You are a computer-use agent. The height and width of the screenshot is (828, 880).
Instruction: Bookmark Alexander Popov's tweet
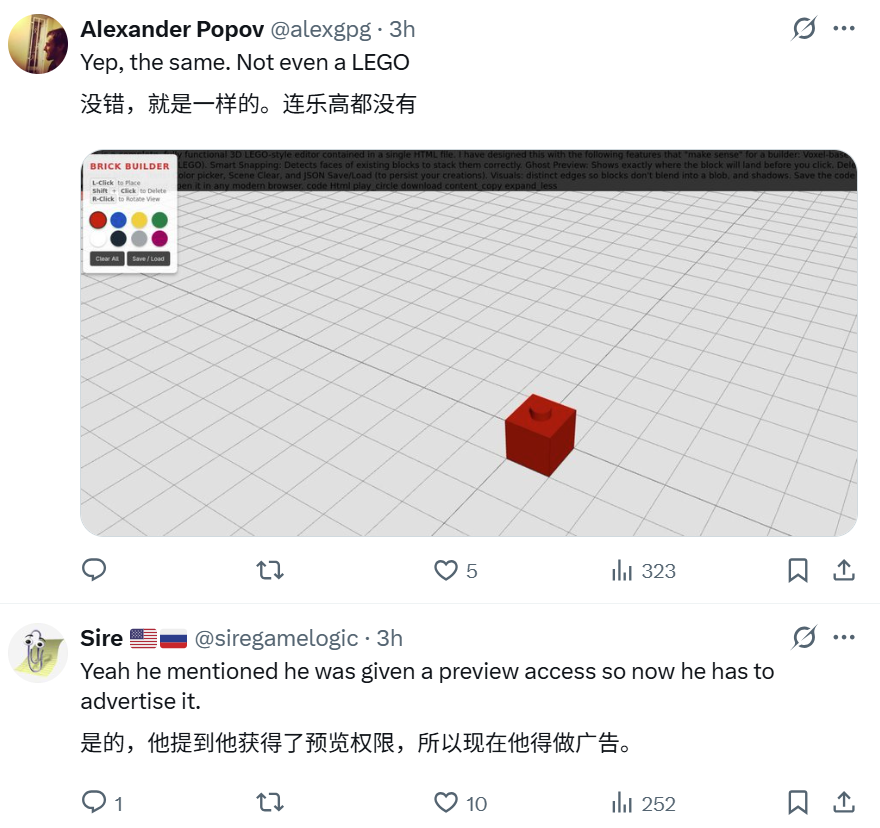point(798,570)
